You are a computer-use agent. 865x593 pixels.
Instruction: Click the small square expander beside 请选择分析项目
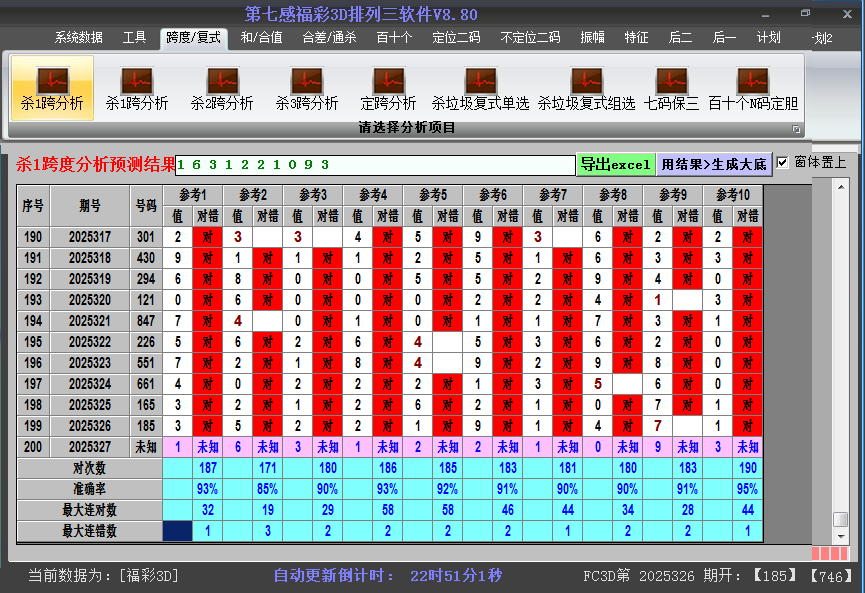(796, 128)
